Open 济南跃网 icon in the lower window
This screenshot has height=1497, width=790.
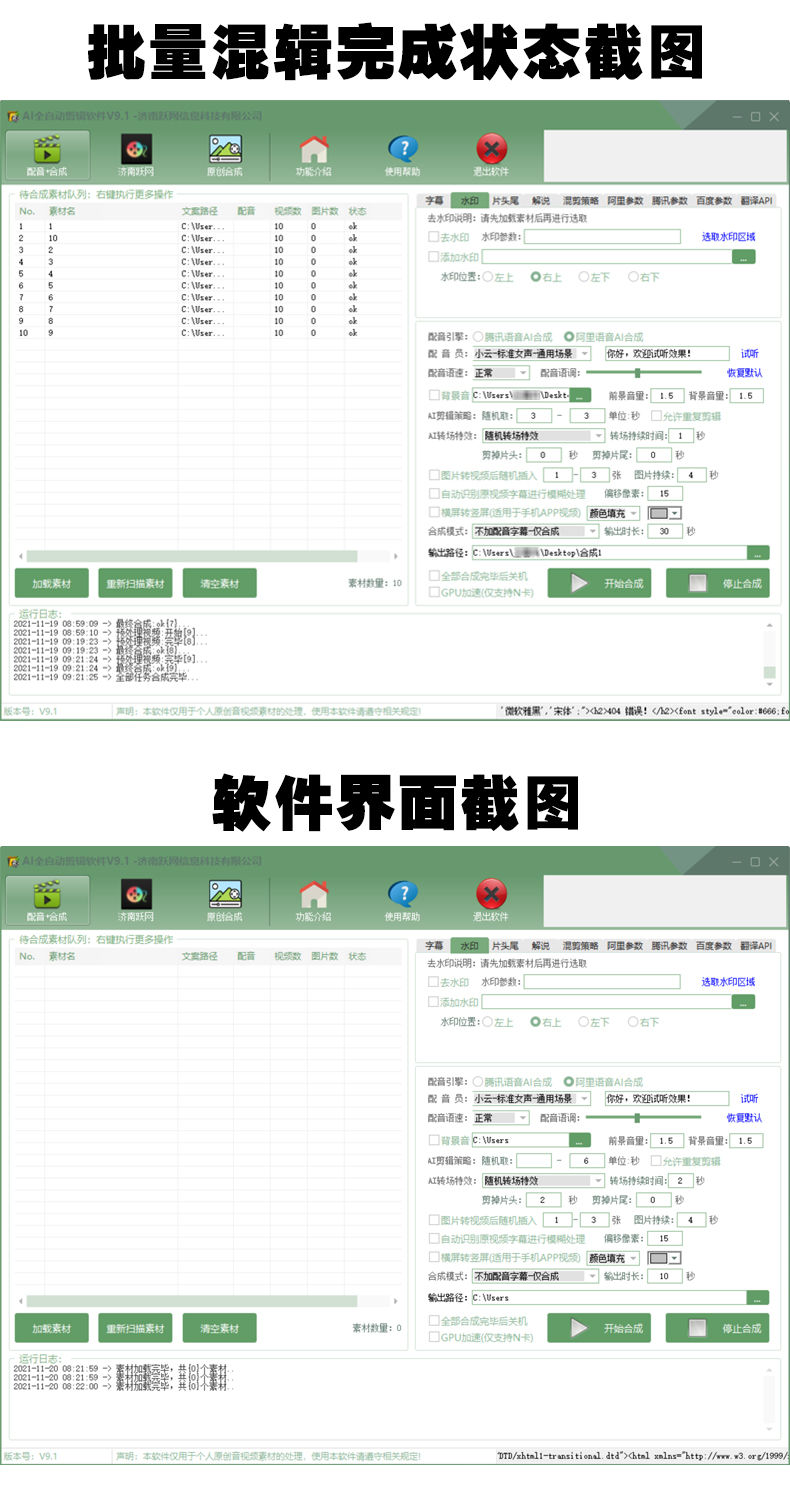pyautogui.click(x=136, y=897)
